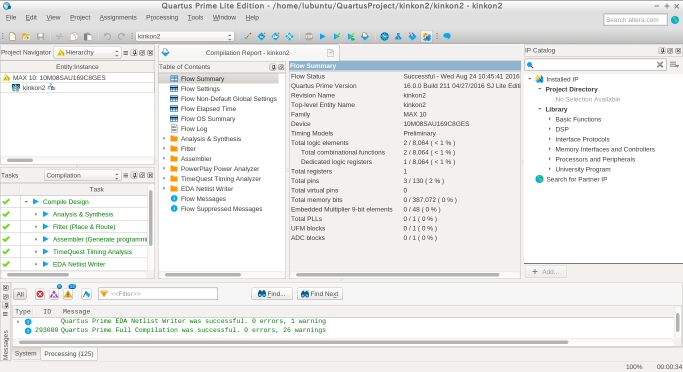Click the Undo arrow icon

(x=107, y=37)
